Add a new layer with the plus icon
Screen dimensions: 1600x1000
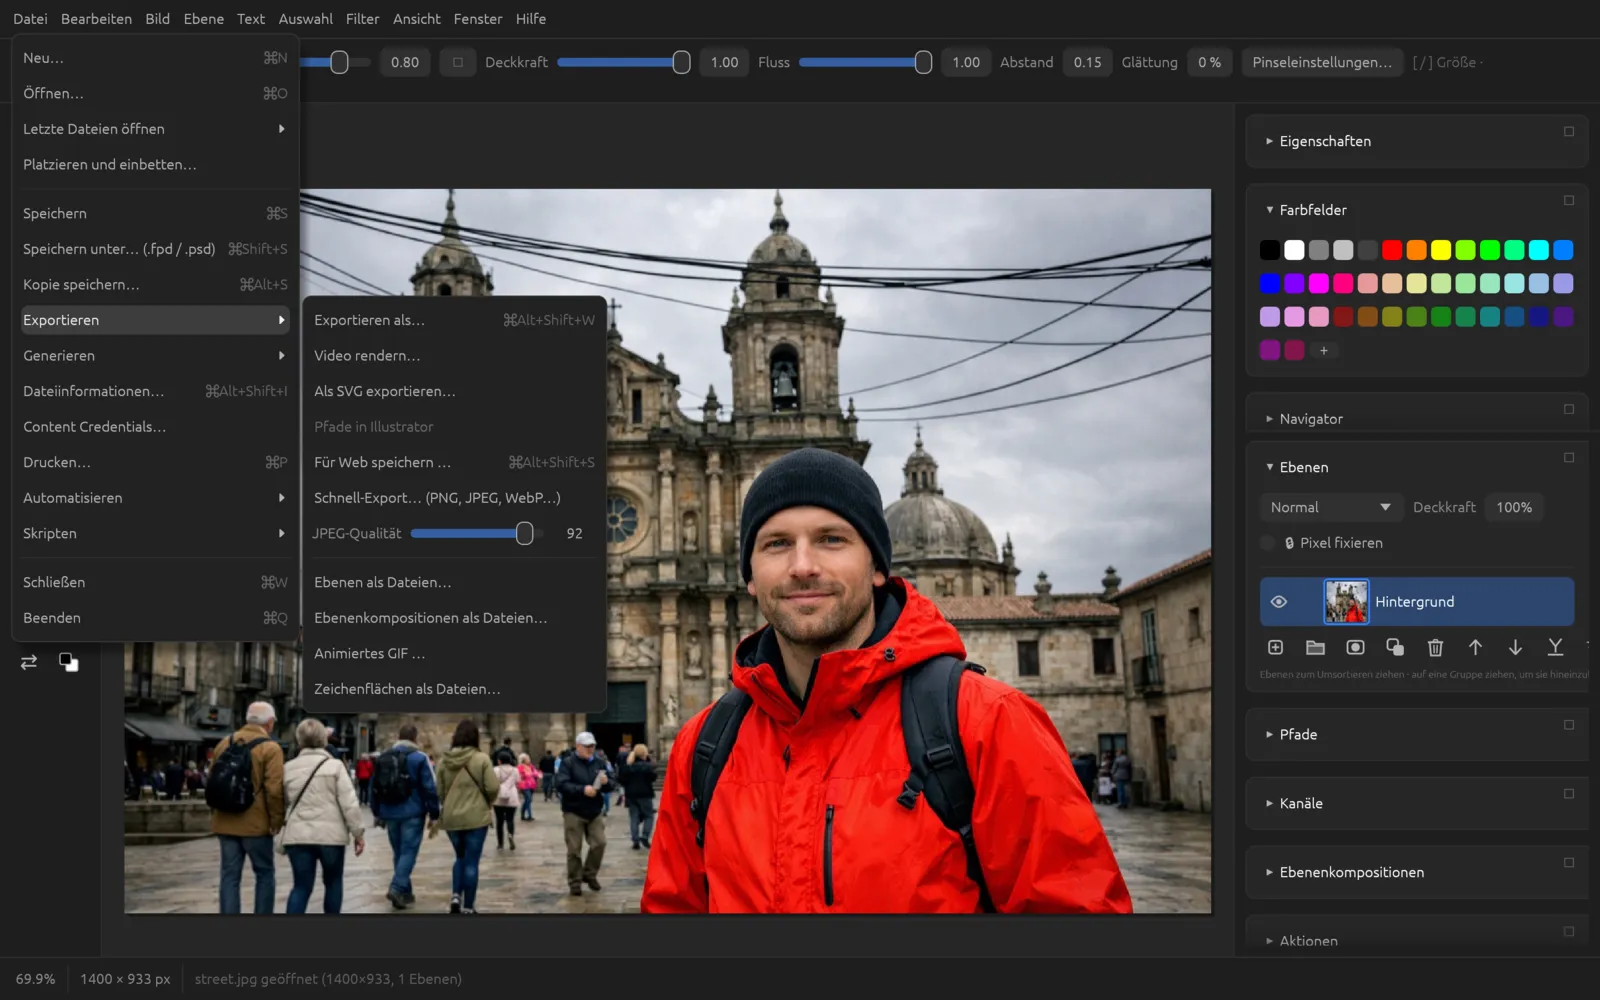1275,647
